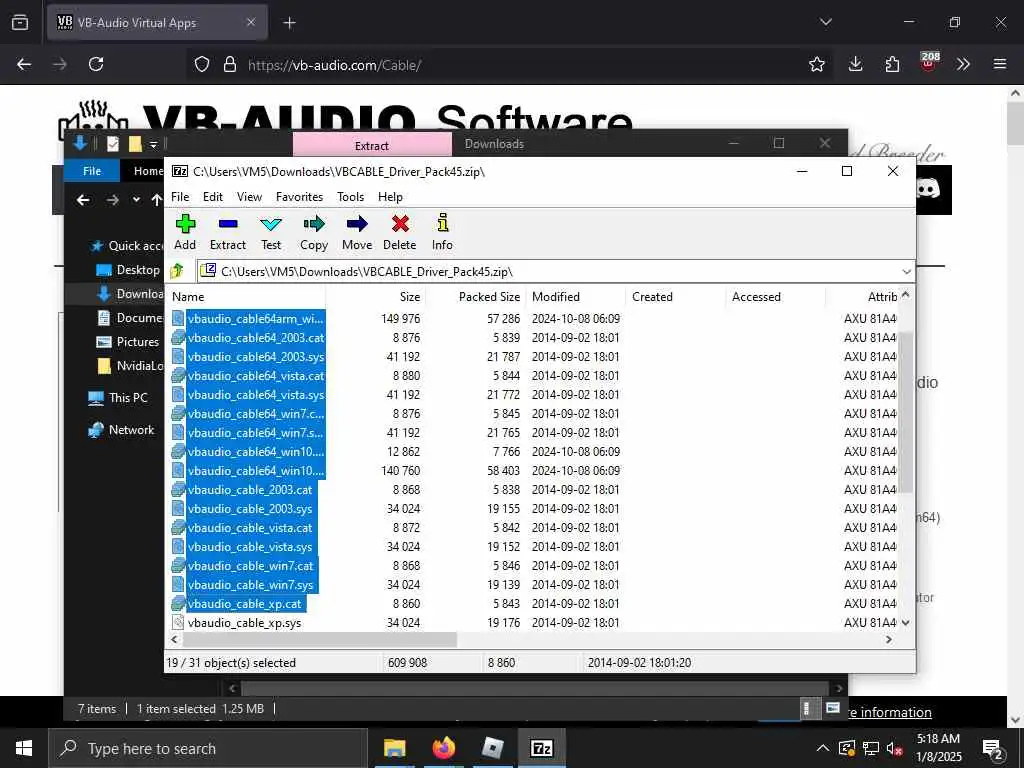
Task: Open the Discord icon on the webpage
Action: 929,189
